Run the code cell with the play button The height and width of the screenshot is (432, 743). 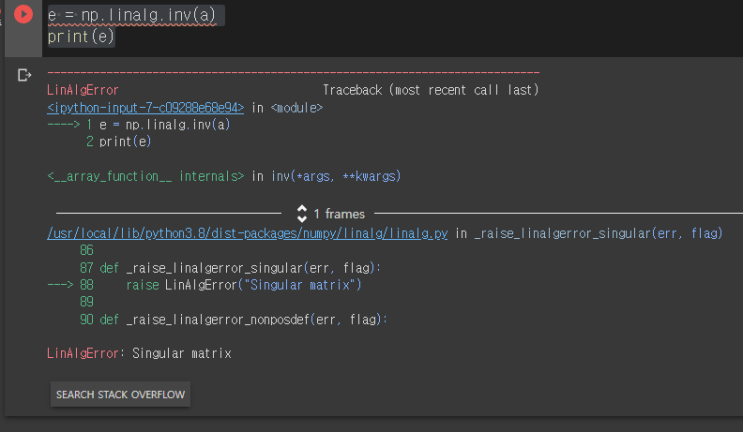click(22, 16)
